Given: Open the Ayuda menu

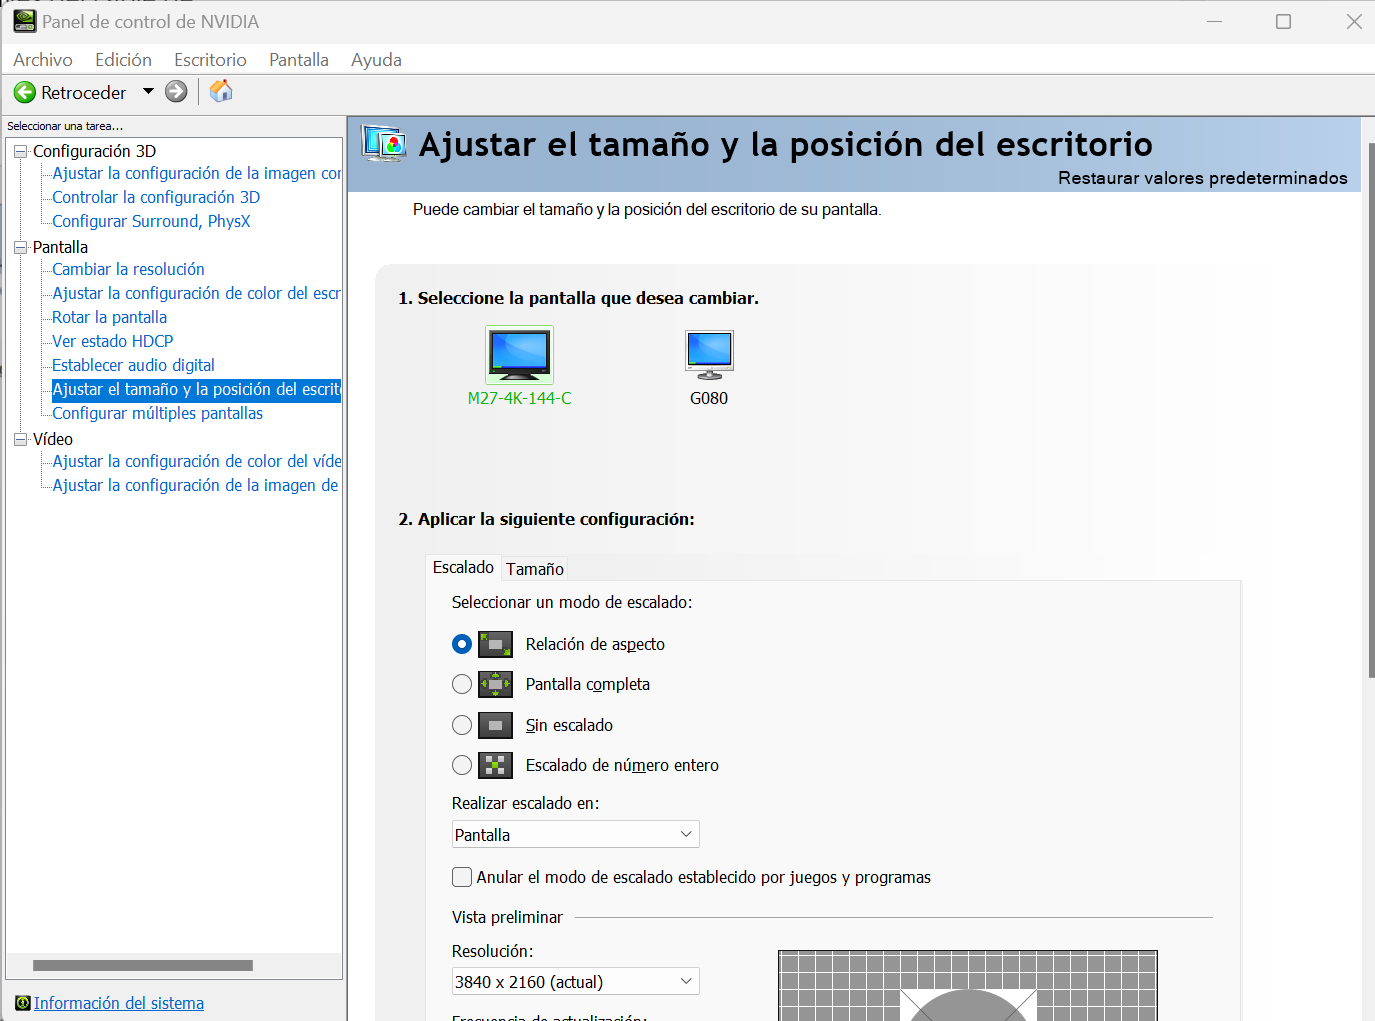Looking at the screenshot, I should pyautogui.click(x=376, y=60).
